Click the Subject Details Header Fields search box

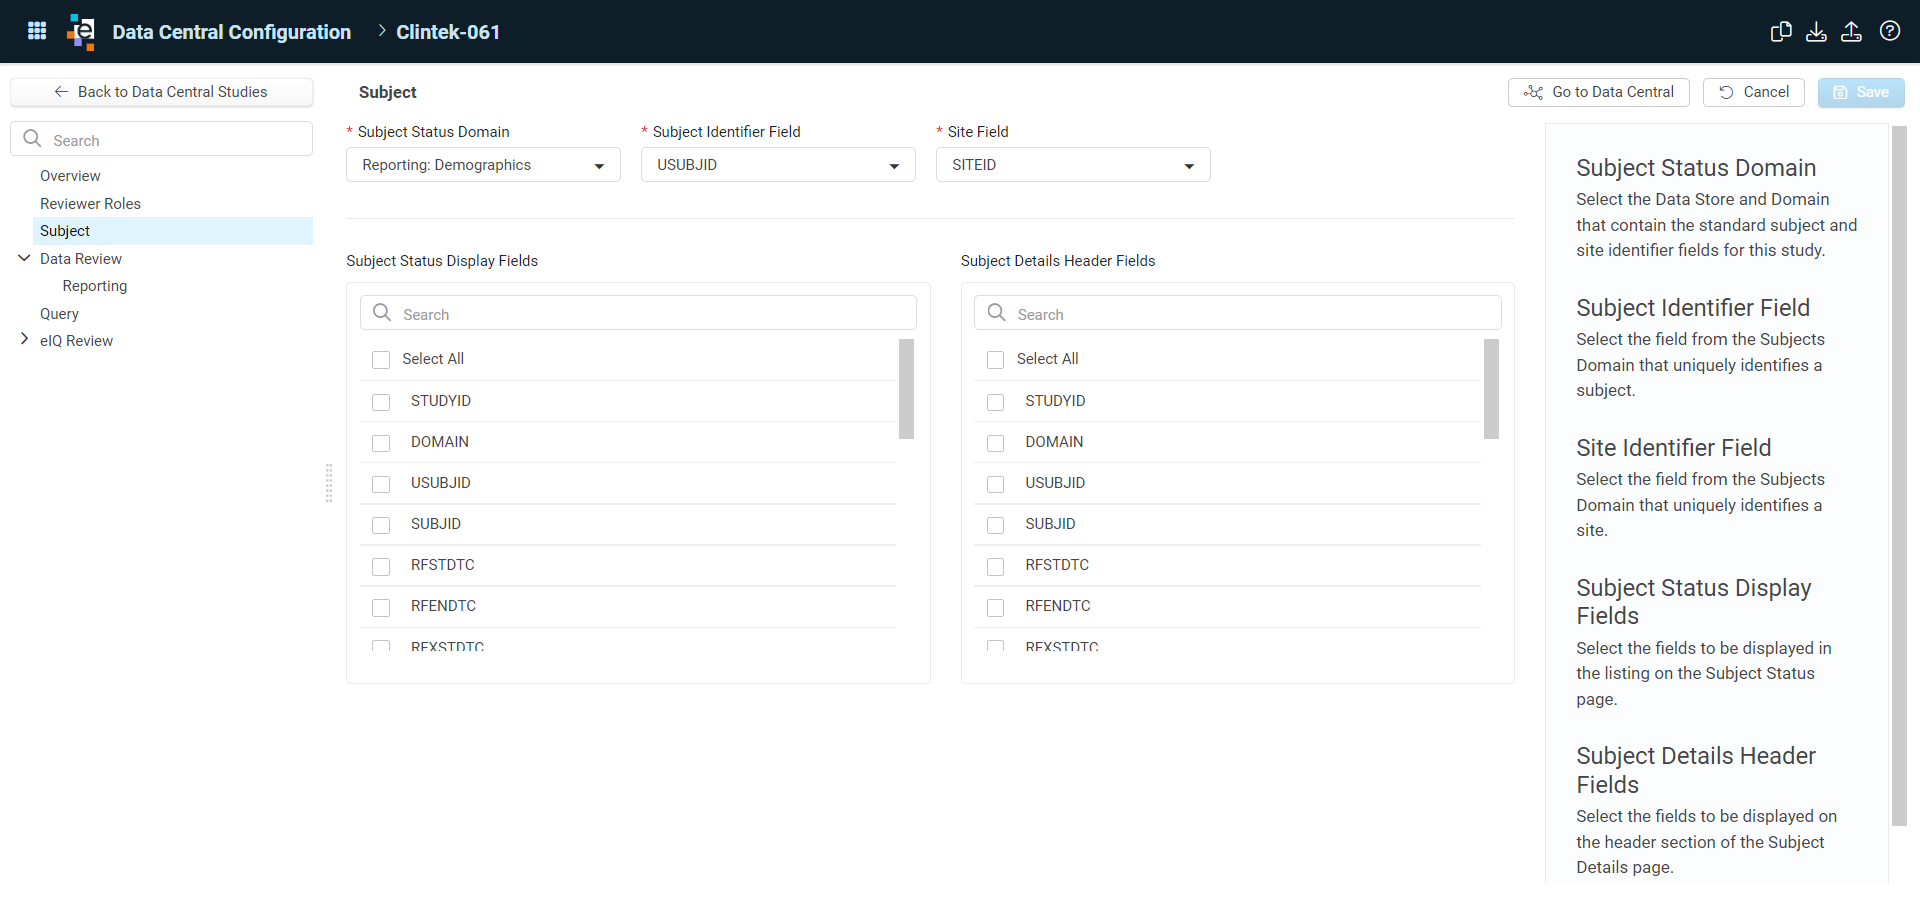1237,313
